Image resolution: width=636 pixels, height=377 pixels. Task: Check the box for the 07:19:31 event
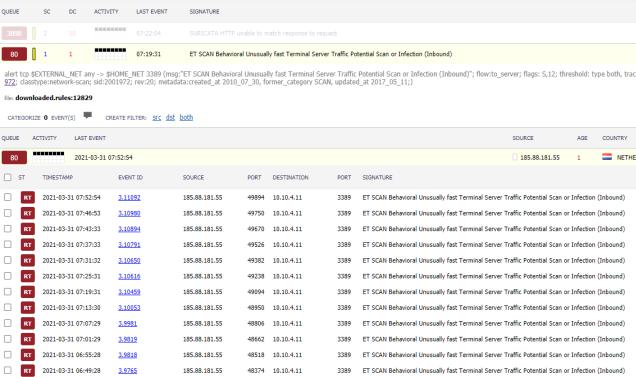point(8,291)
